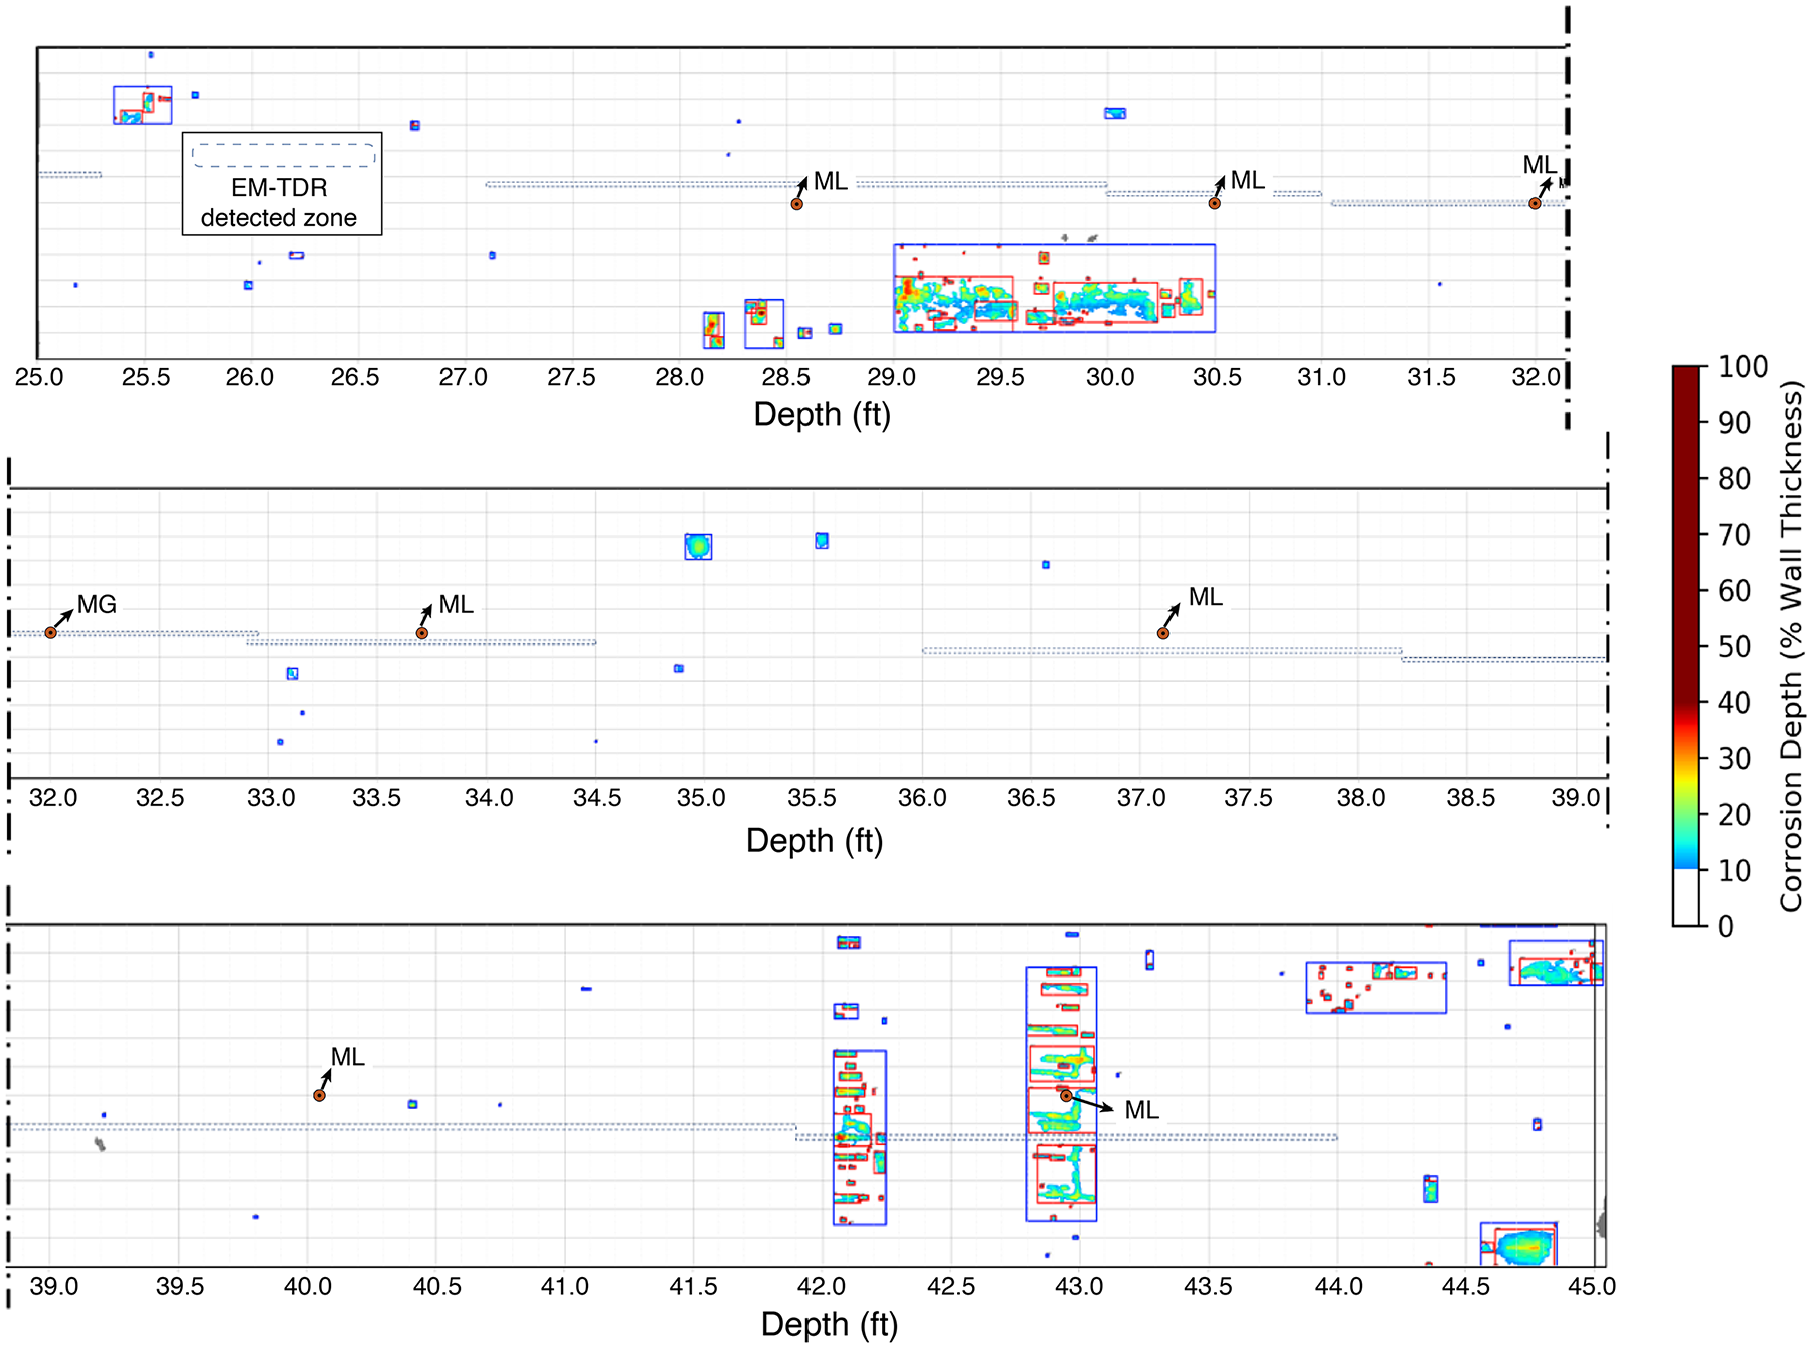1812x1348 pixels.
Task: Click the ML marker near depth 30.5
Action: [1215, 203]
